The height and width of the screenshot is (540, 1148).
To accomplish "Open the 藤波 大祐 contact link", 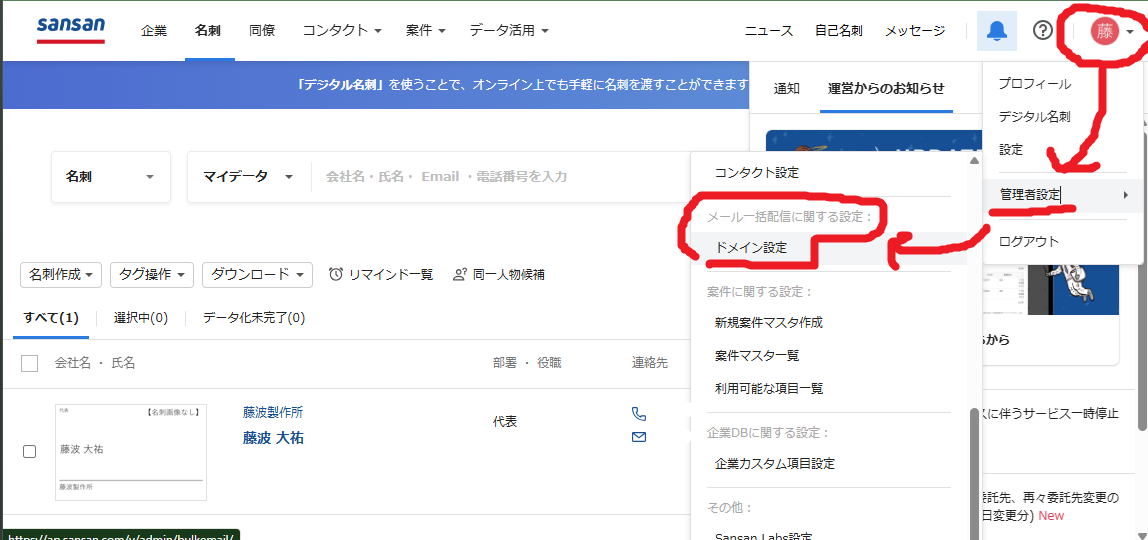I will [273, 438].
